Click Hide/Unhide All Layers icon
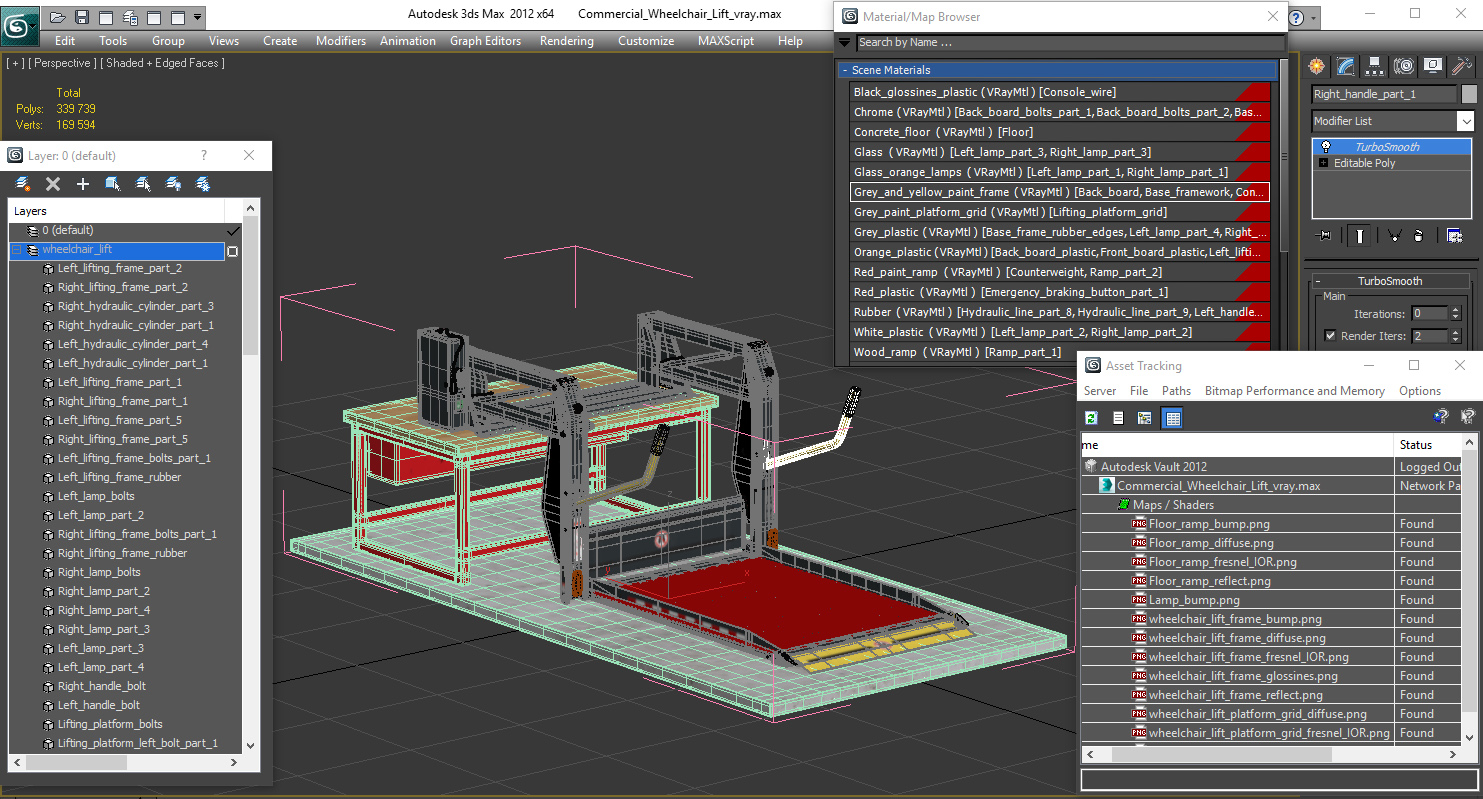1483x799 pixels. click(x=173, y=184)
